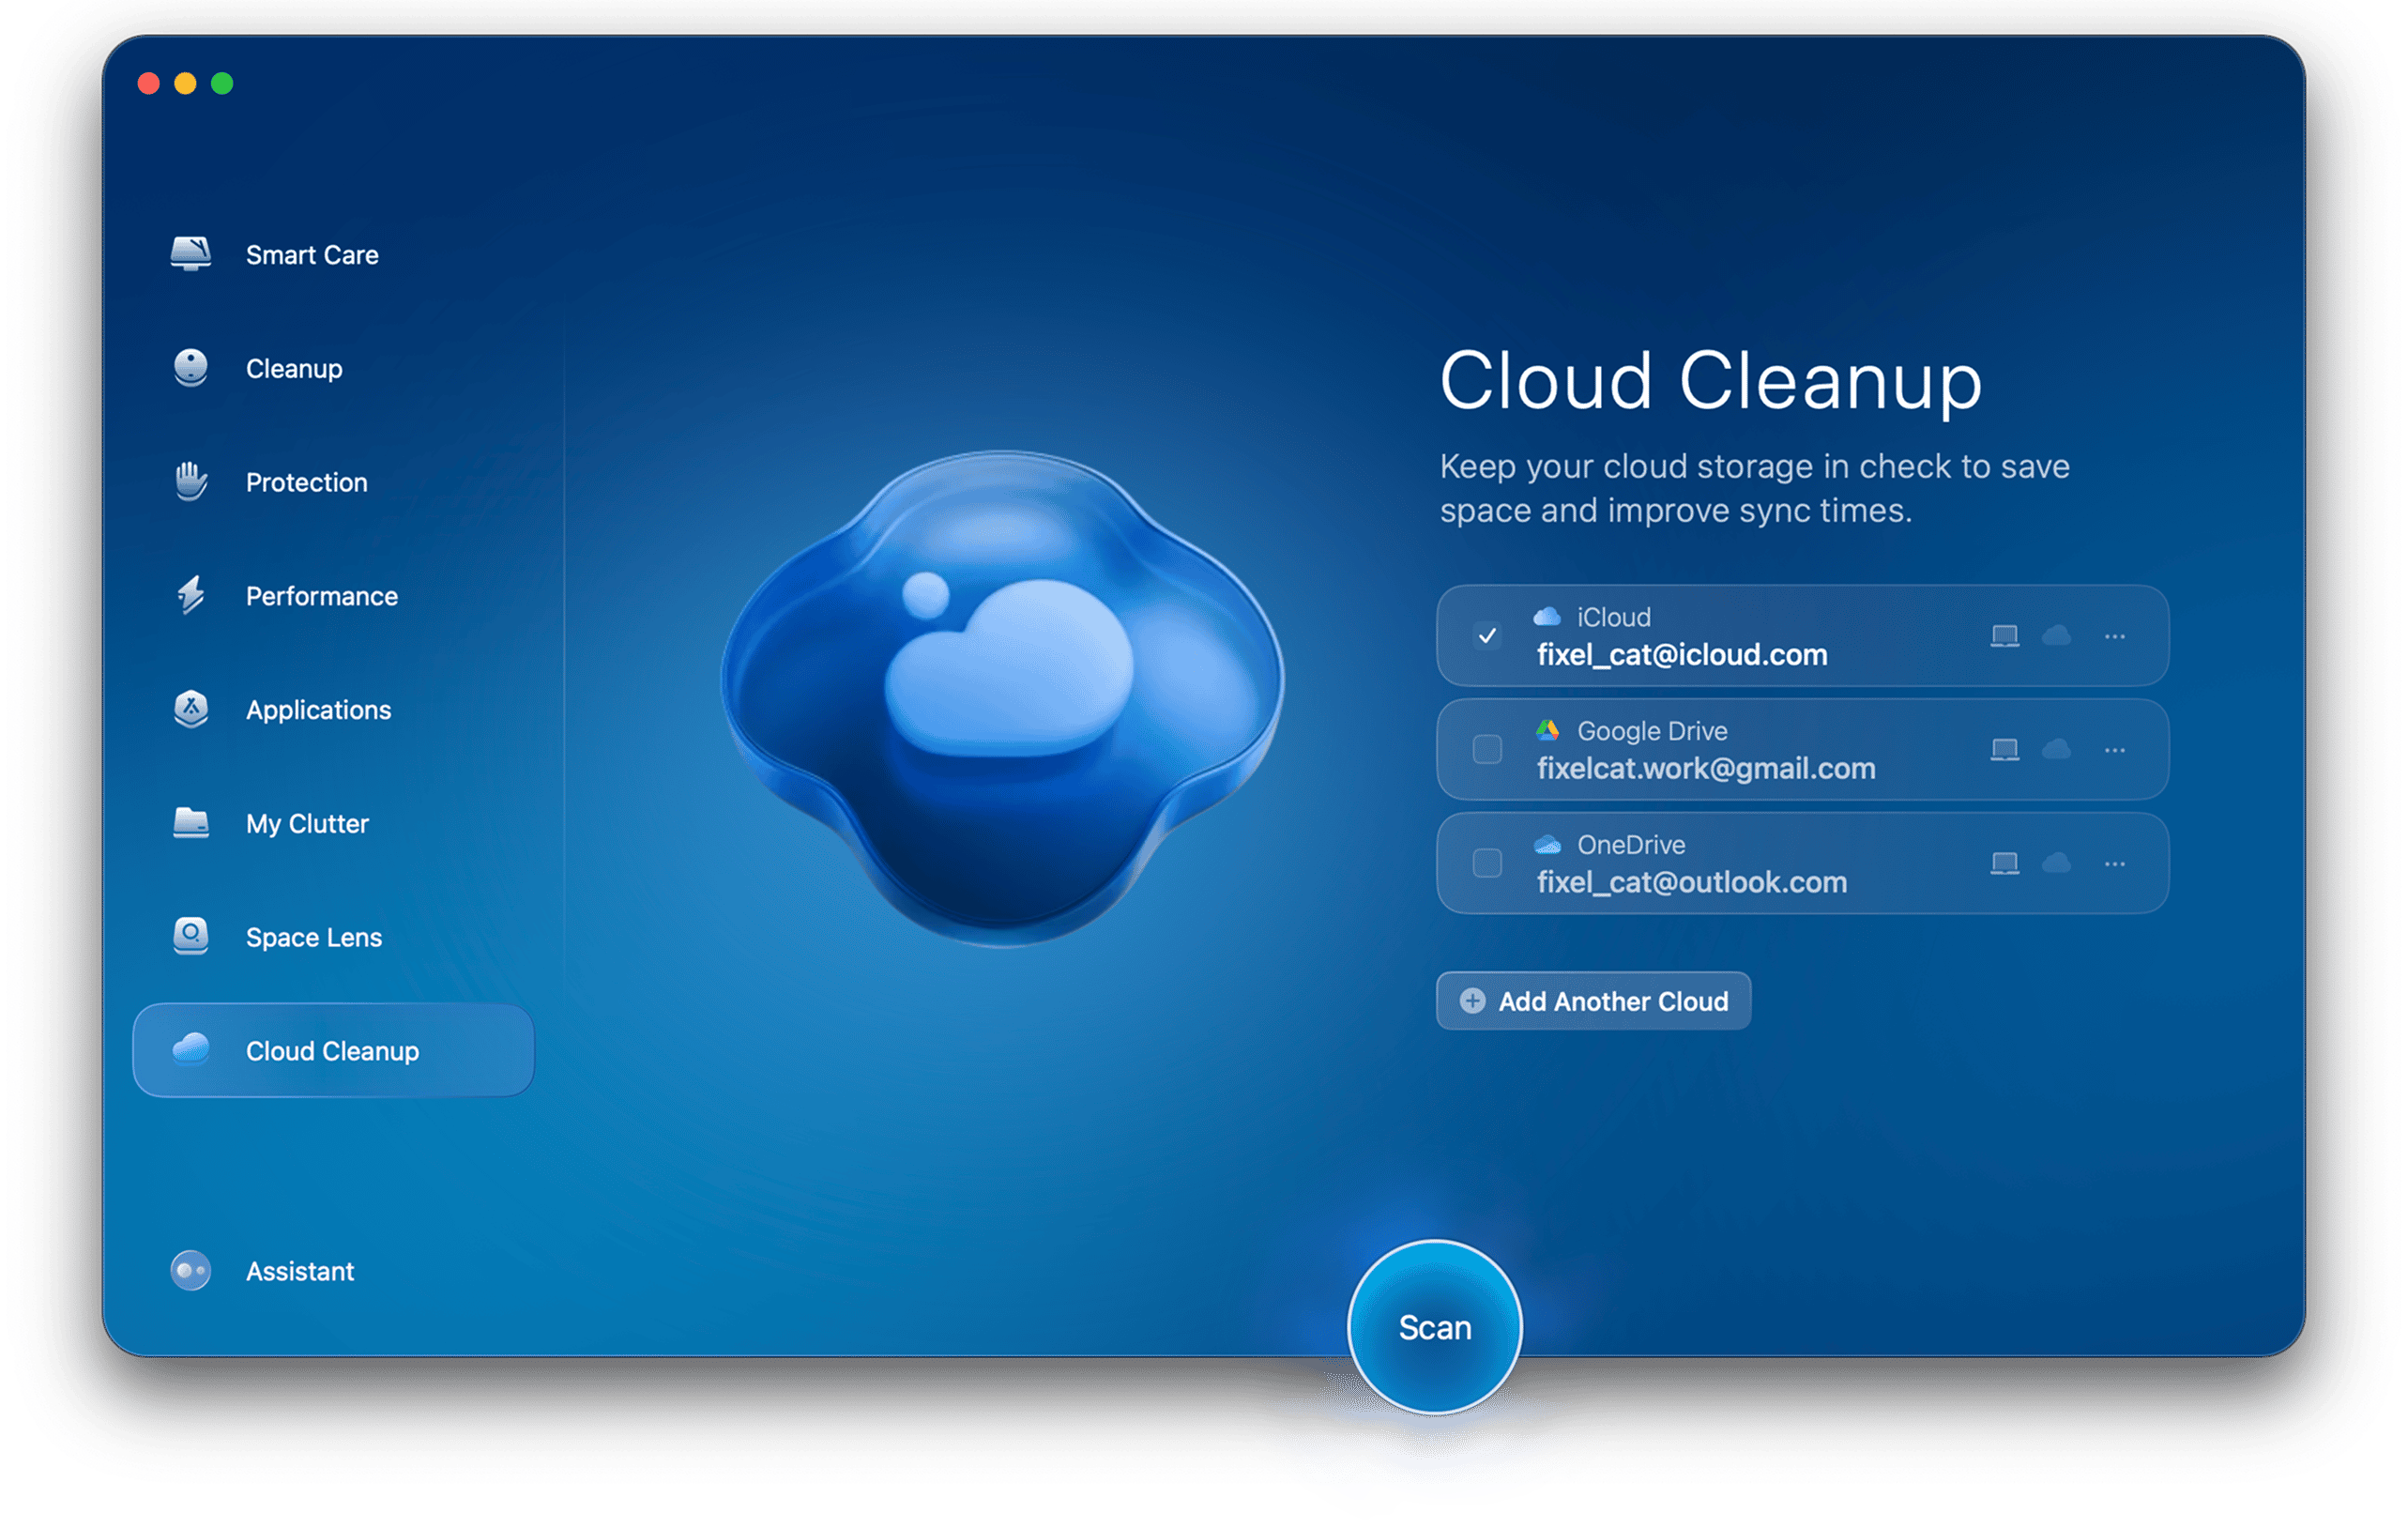Open the iCloud row three-dots menu
The height and width of the screenshot is (1528, 2408).
(x=2114, y=636)
